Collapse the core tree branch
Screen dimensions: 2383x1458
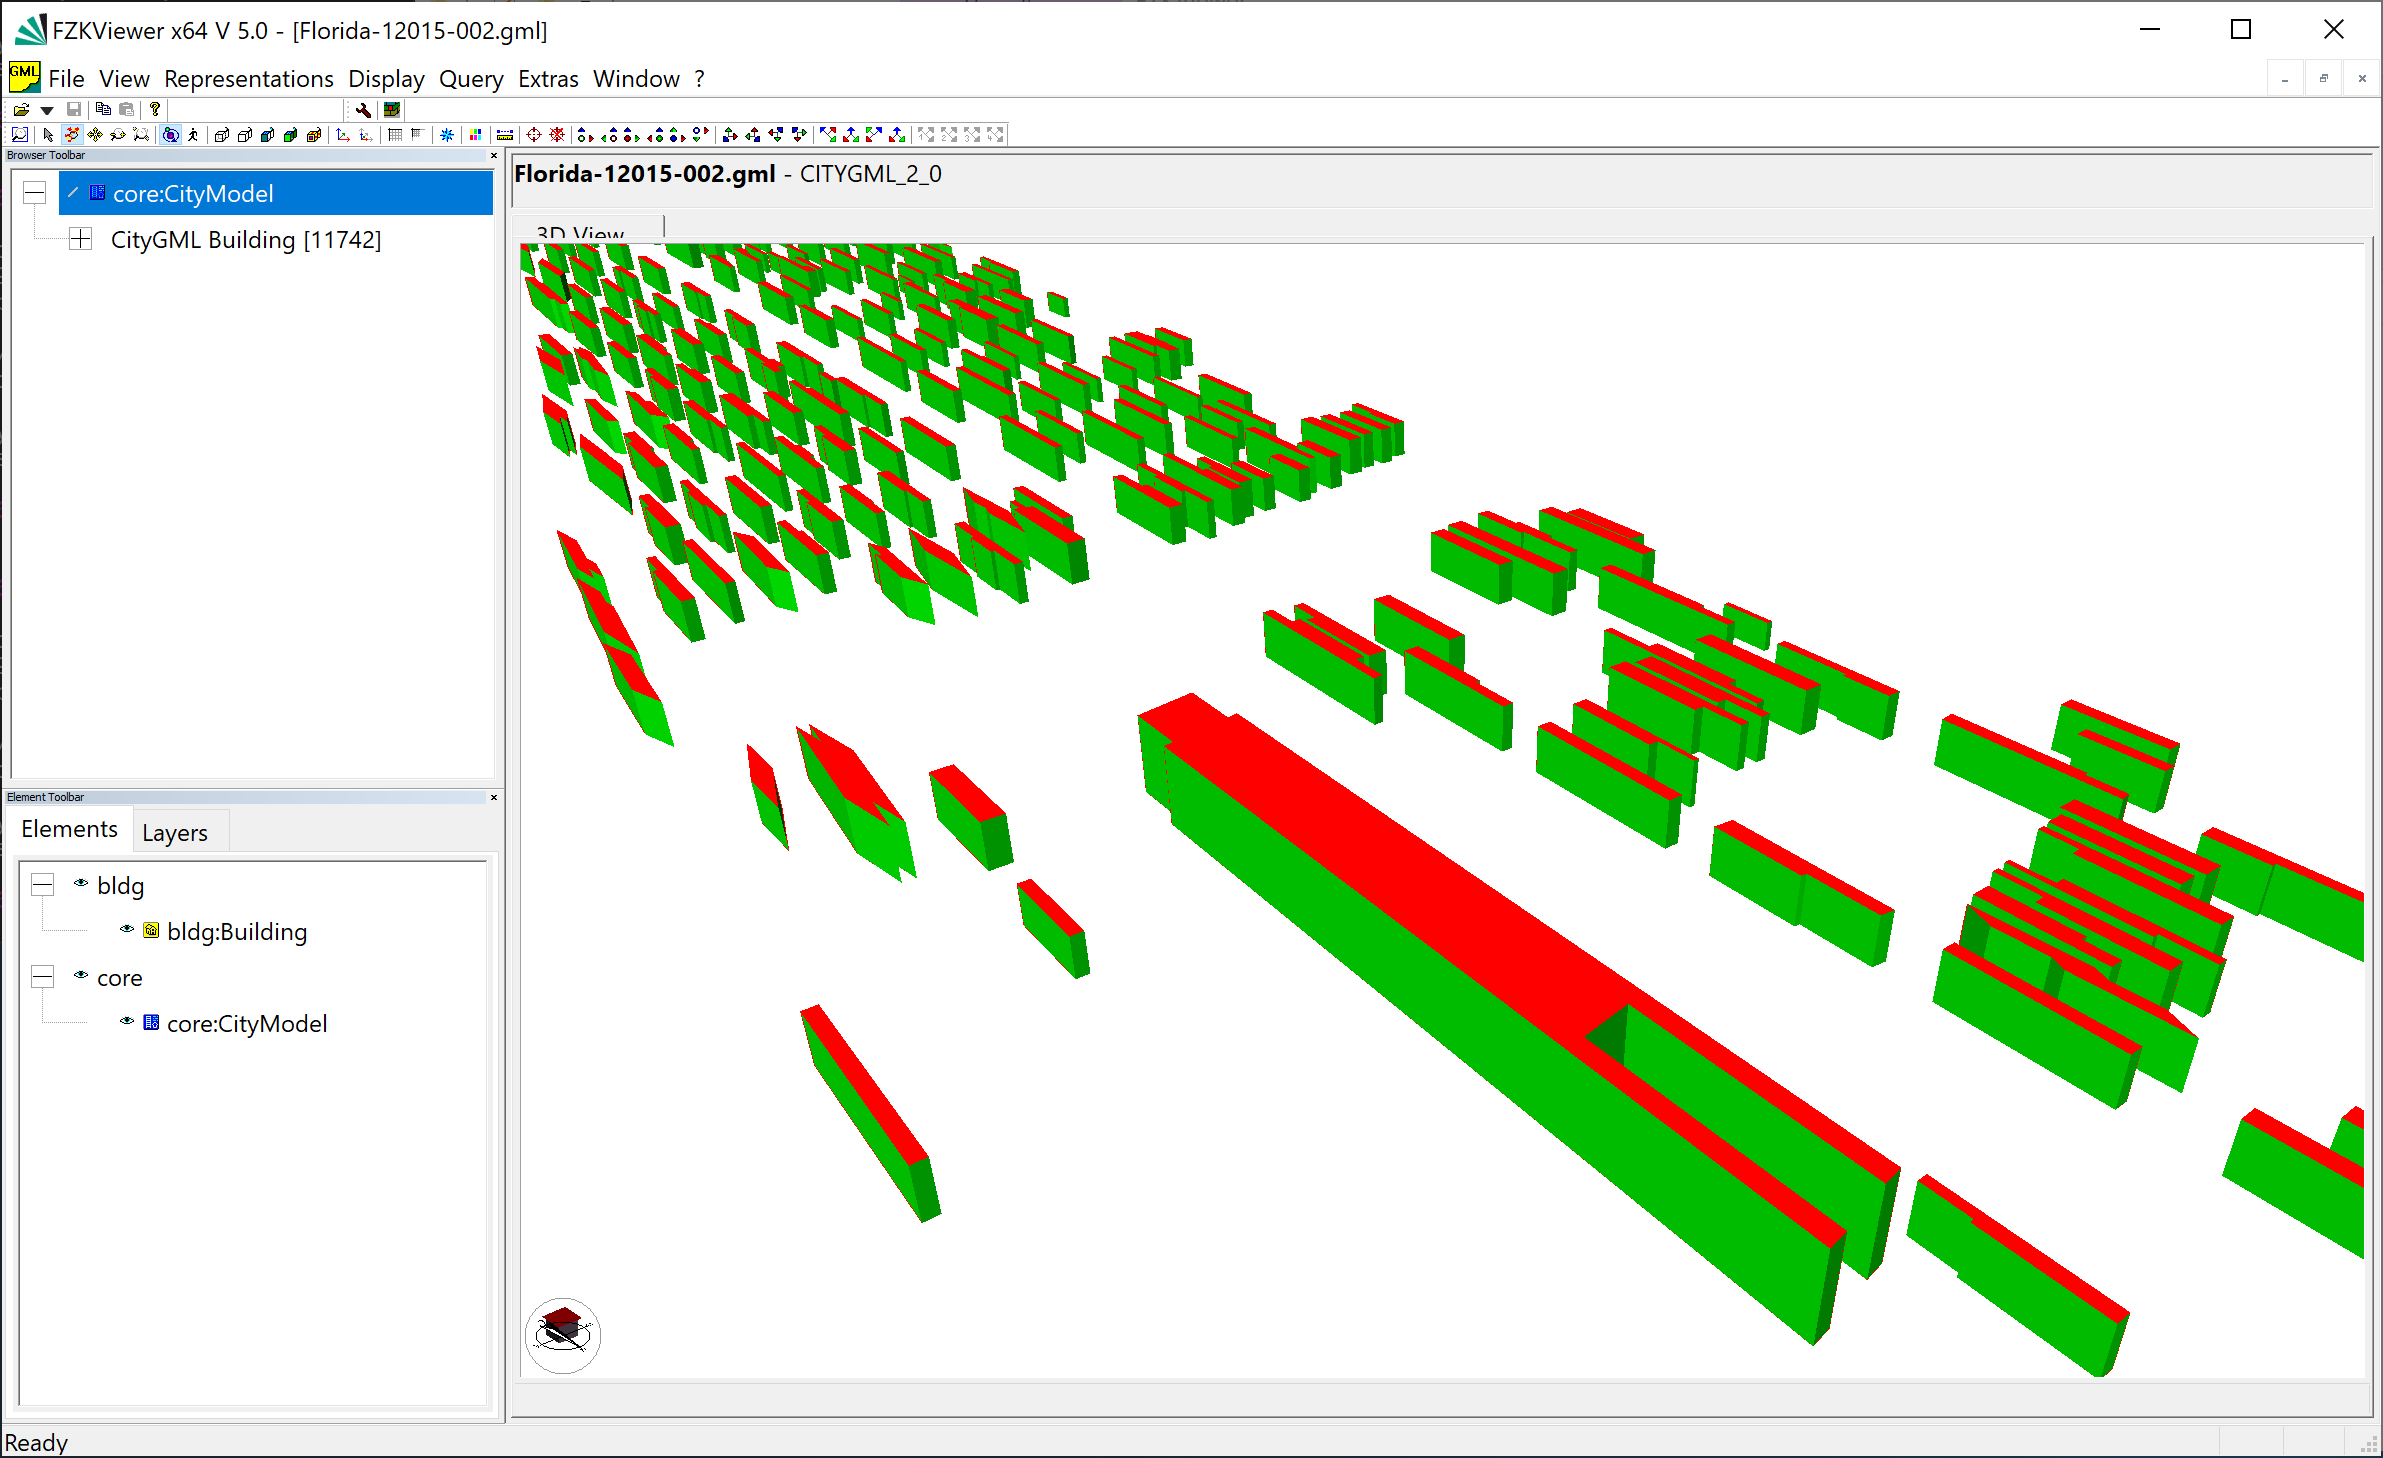42,975
